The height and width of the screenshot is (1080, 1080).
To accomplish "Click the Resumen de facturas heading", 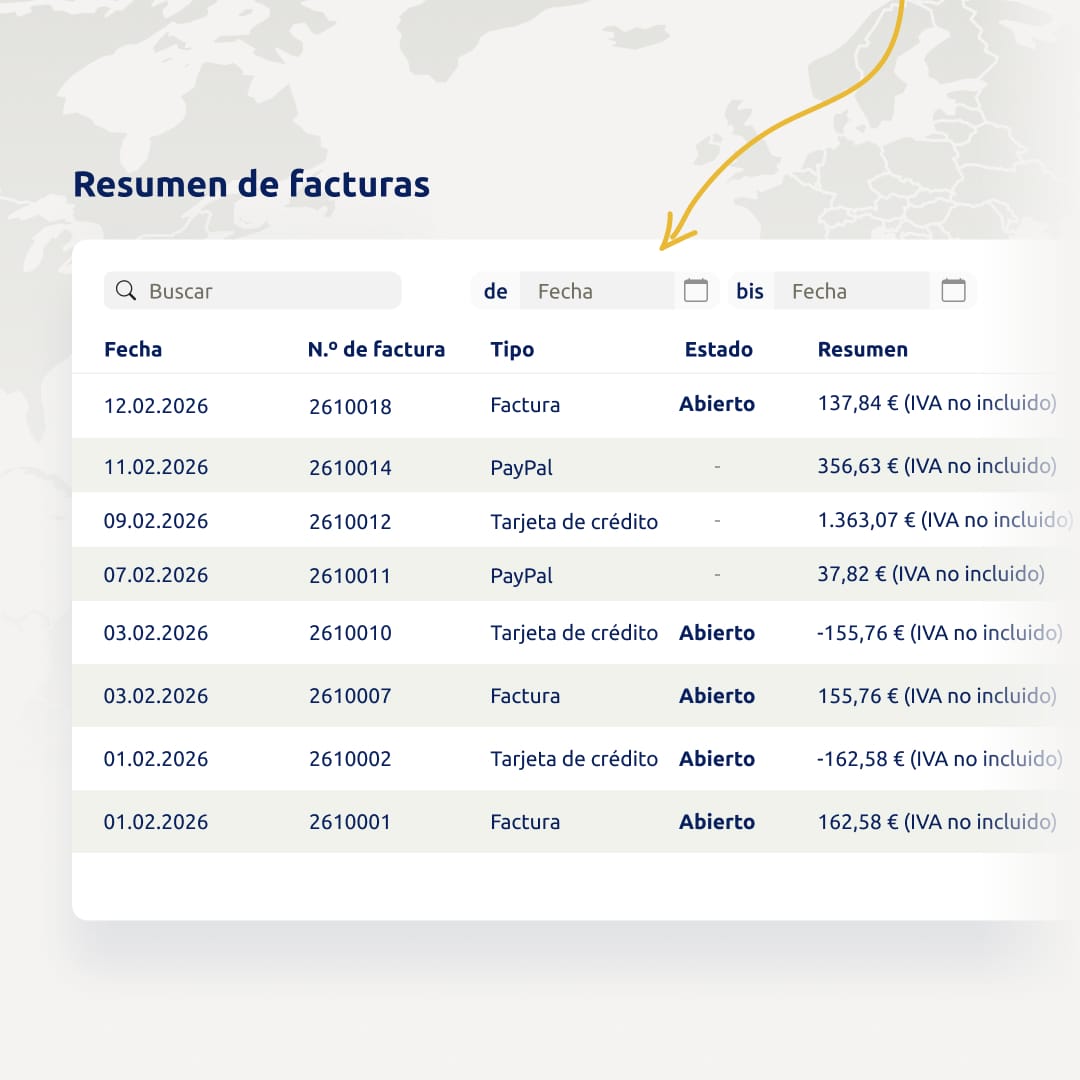I will click(x=251, y=185).
